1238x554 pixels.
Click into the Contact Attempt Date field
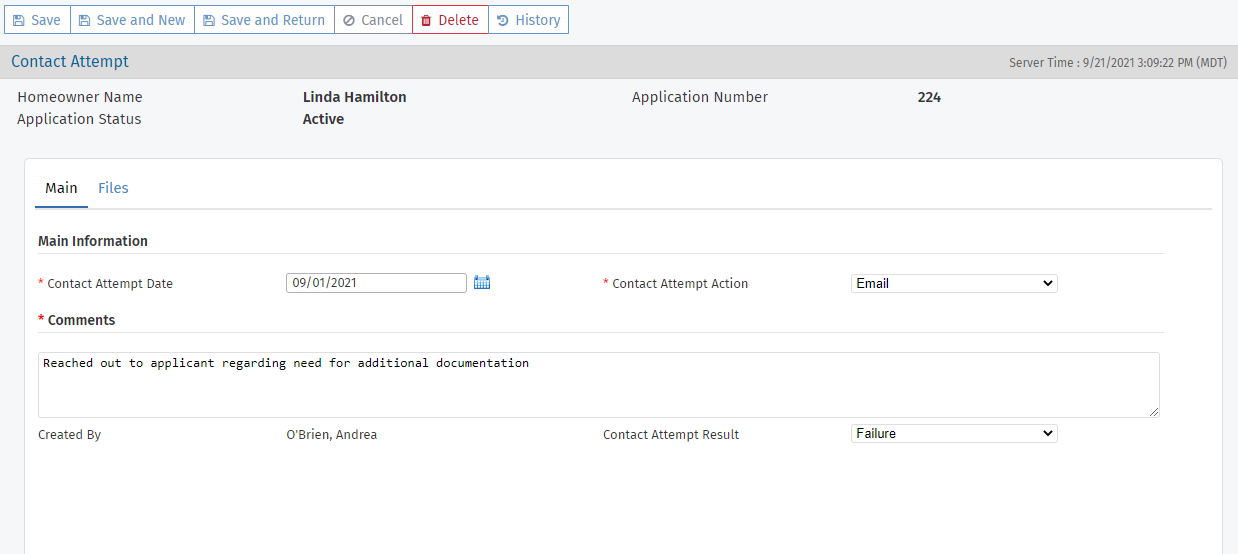pyautogui.click(x=375, y=283)
